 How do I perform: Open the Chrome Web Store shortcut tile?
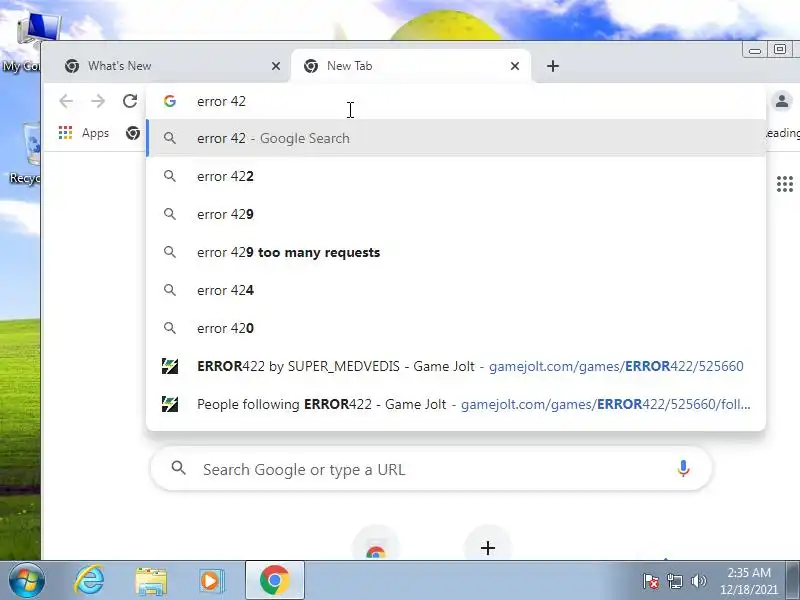pos(376,547)
